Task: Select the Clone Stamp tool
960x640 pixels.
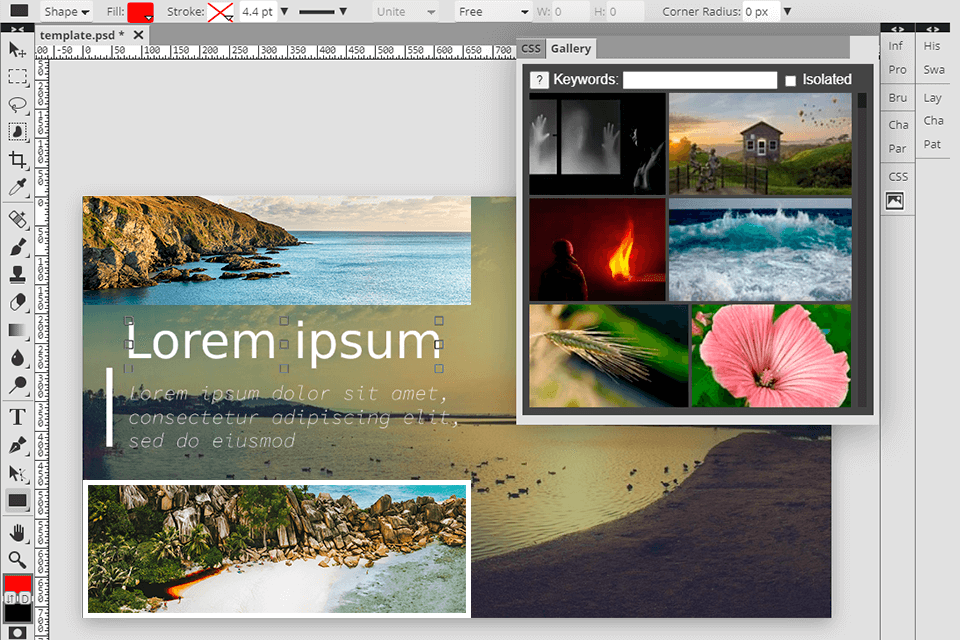Action: pos(17,274)
